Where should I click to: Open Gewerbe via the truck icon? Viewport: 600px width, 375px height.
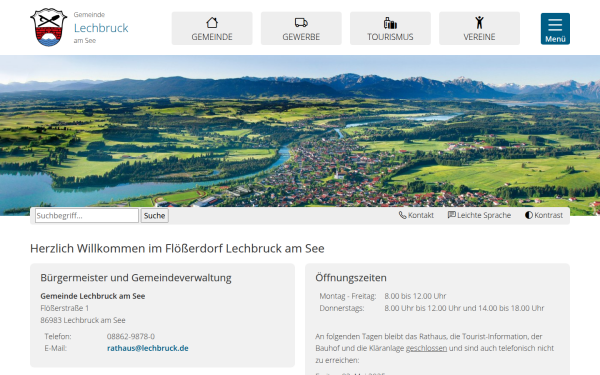tap(301, 23)
